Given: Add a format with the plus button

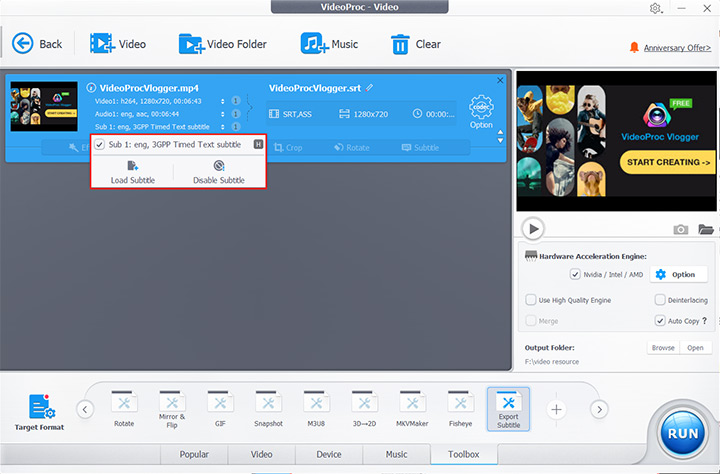Looking at the screenshot, I should click(x=556, y=409).
